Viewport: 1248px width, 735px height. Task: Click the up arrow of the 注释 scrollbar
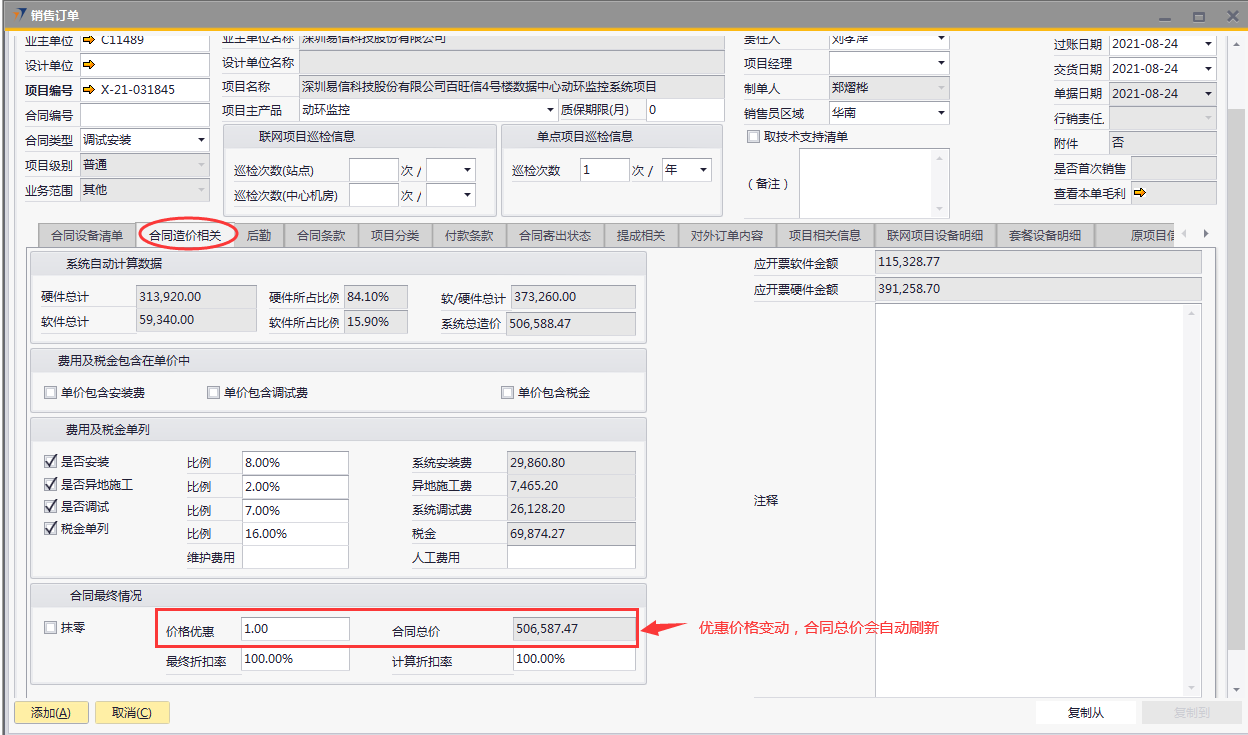[1190, 312]
